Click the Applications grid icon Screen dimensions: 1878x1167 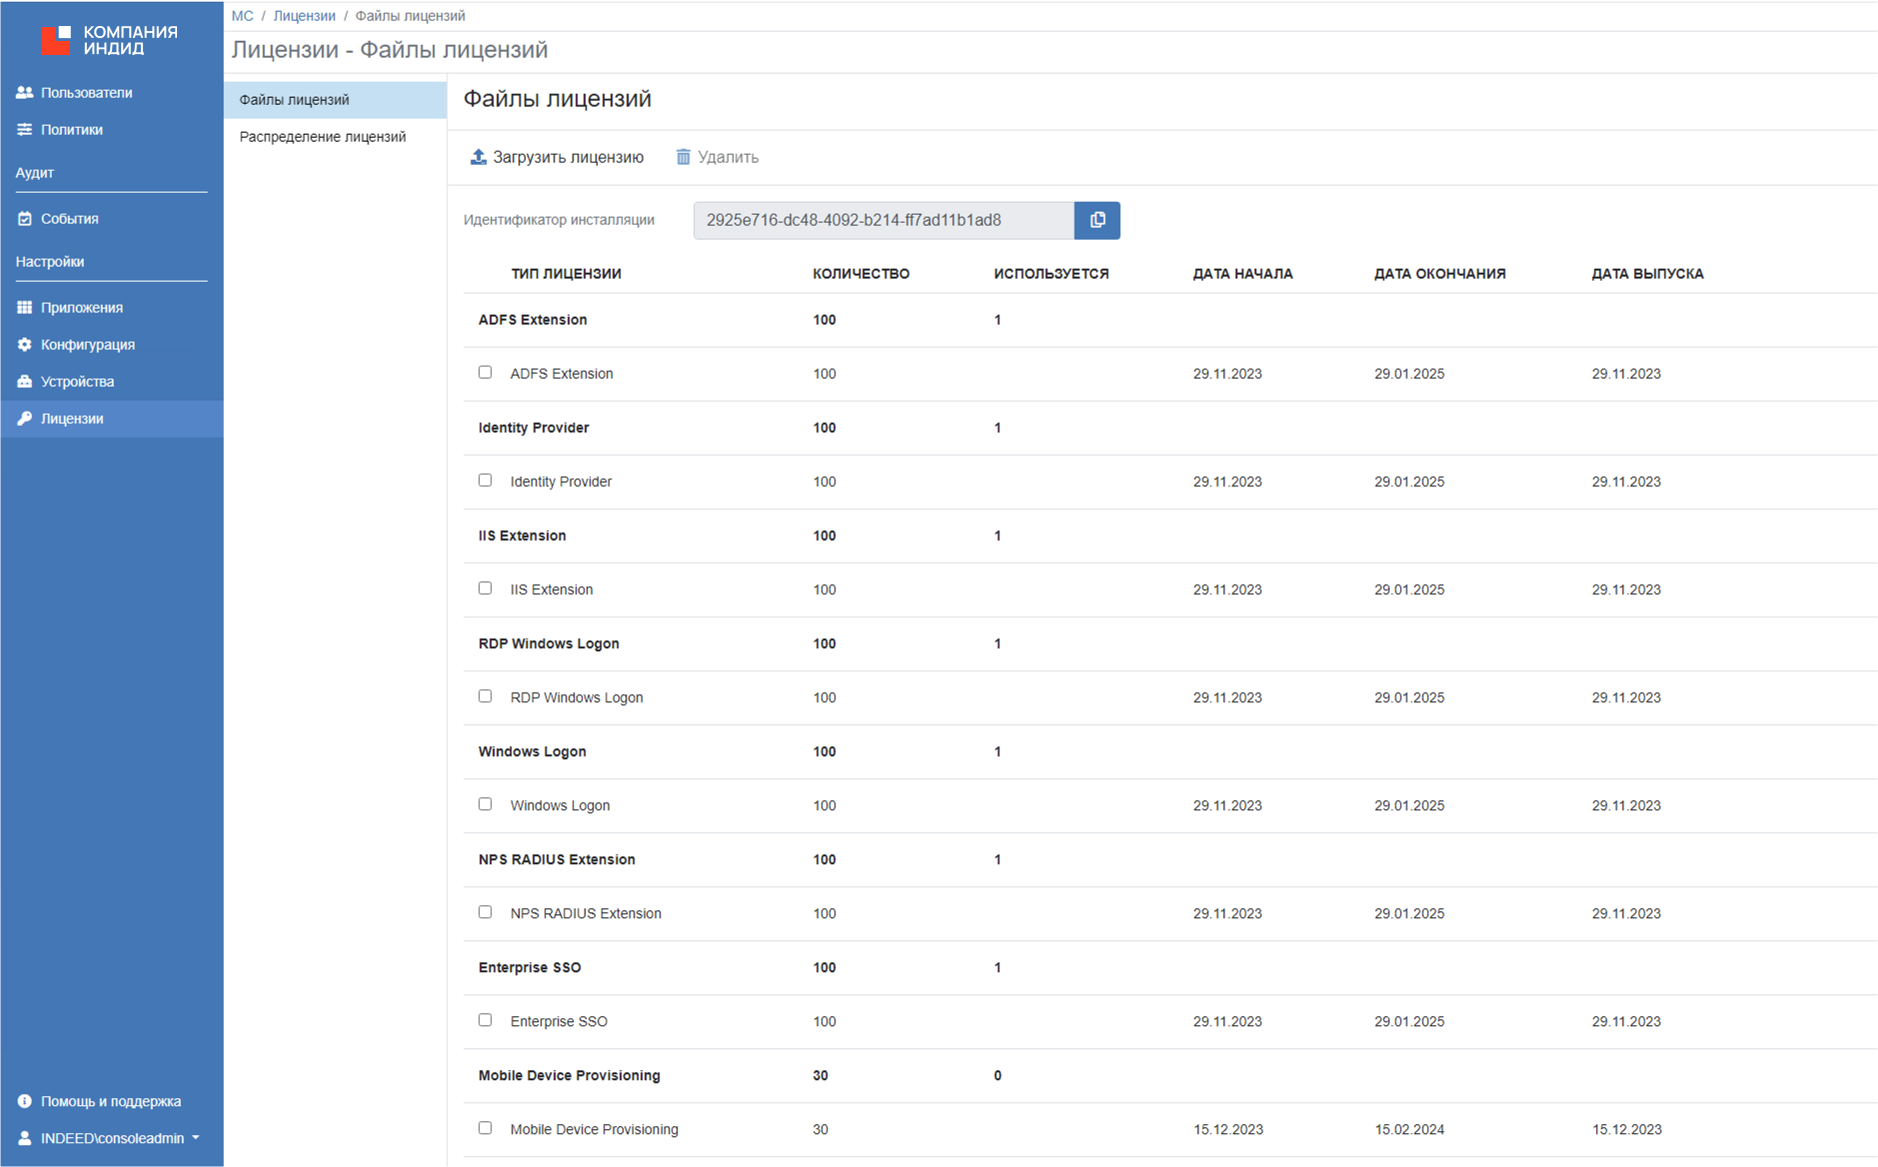(x=25, y=307)
